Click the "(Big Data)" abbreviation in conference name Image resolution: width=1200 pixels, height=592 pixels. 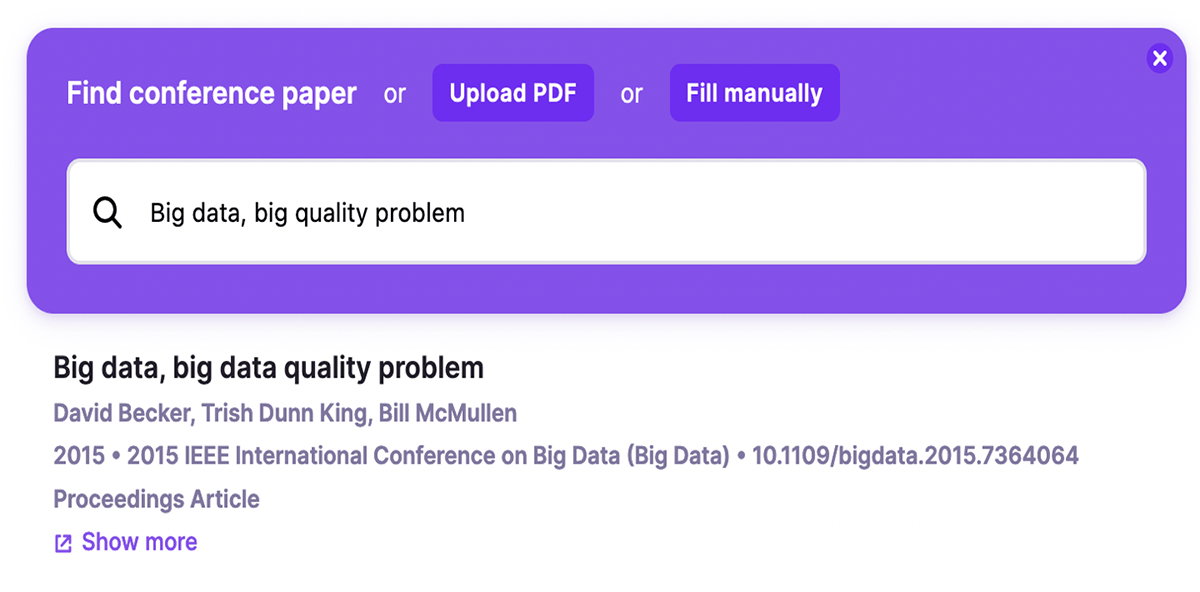(x=678, y=456)
